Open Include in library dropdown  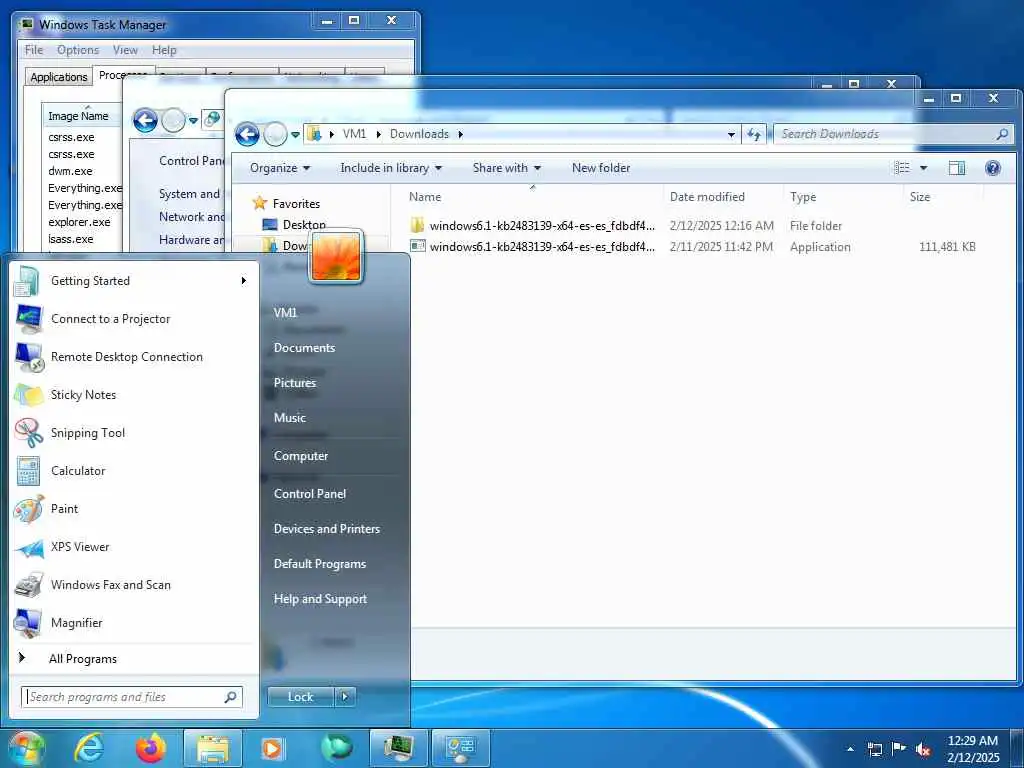click(x=391, y=168)
